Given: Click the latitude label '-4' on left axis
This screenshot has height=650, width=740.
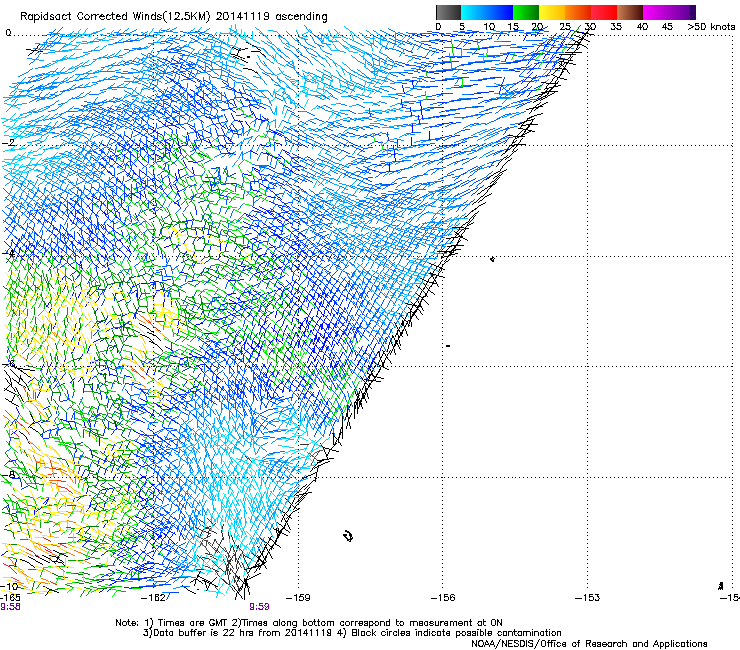Looking at the screenshot, I should click(9, 253).
